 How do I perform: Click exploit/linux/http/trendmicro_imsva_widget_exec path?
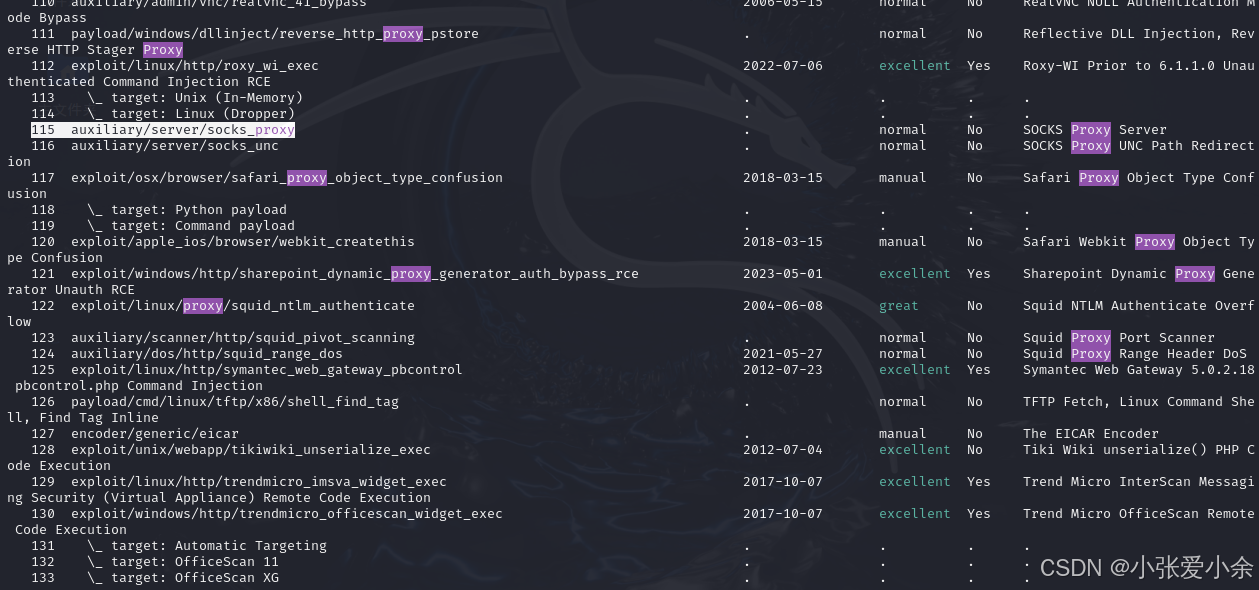click(259, 482)
